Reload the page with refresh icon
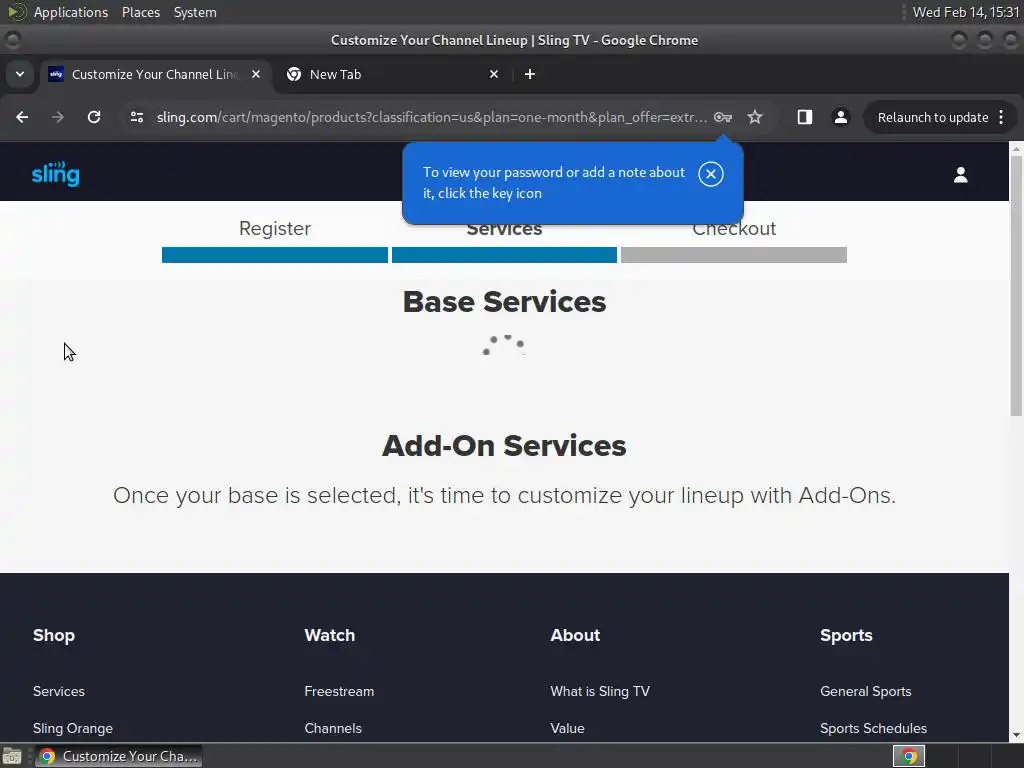Screen dimensions: 1024x768 pyautogui.click(x=94, y=117)
